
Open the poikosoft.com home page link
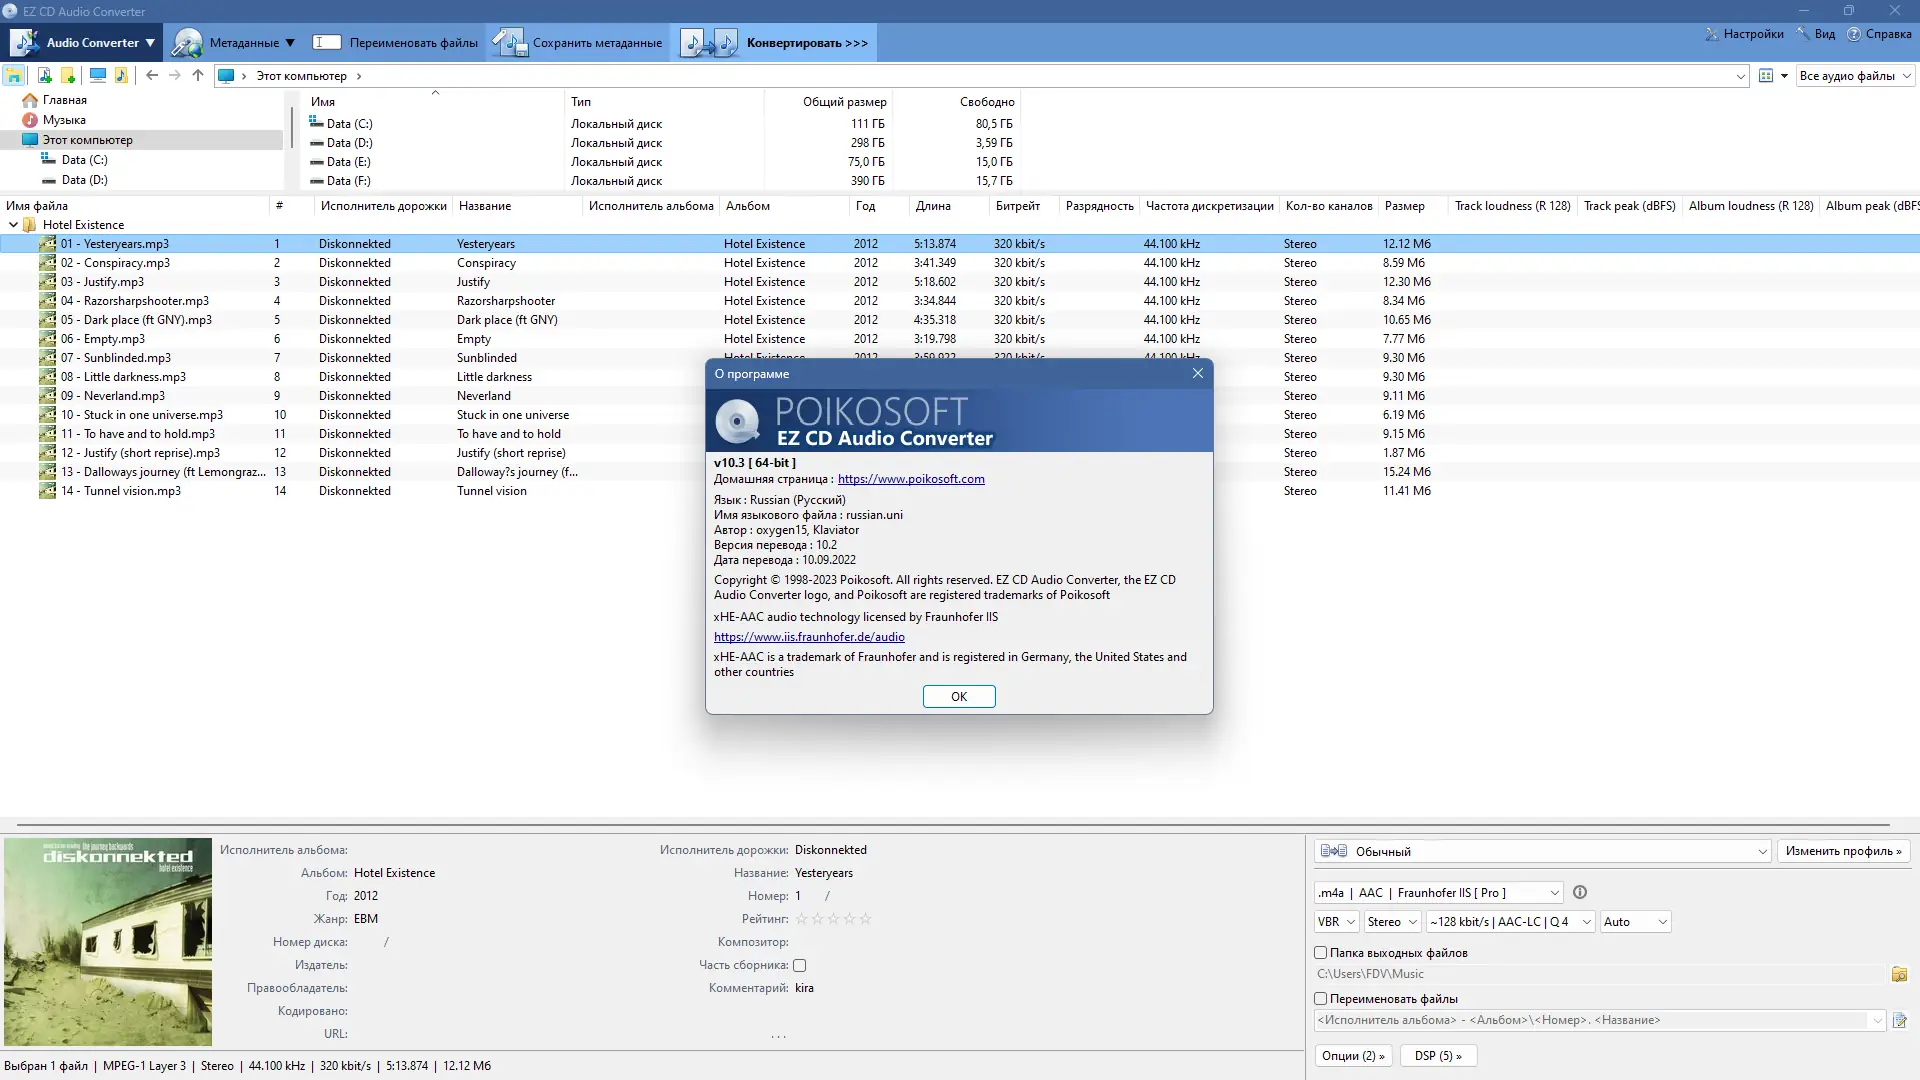[911, 479]
